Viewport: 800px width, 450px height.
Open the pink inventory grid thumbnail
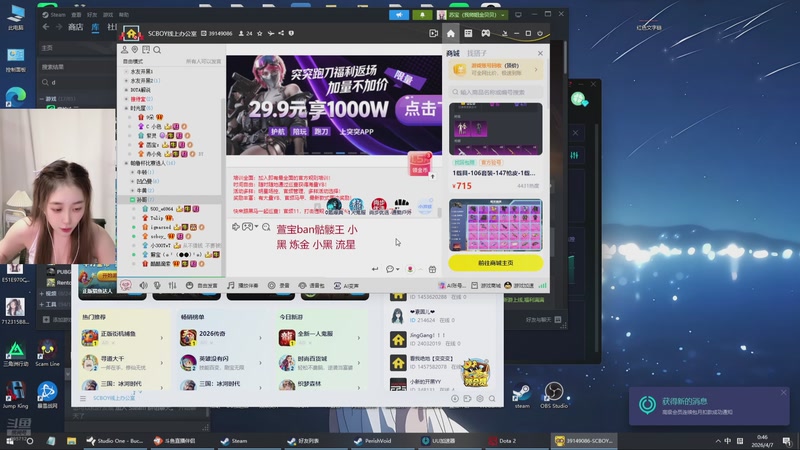click(496, 225)
